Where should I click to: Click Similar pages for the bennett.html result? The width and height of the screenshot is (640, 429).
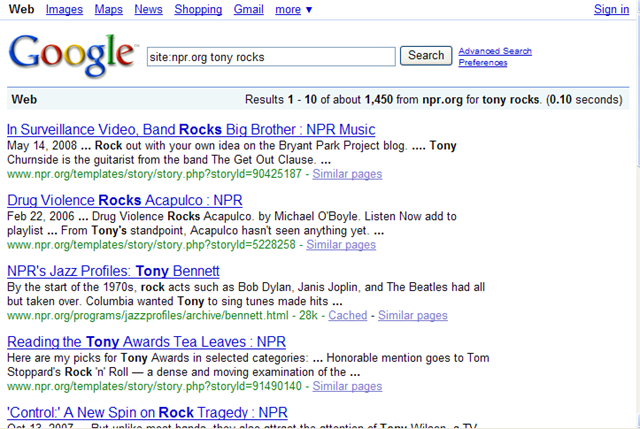click(413, 315)
